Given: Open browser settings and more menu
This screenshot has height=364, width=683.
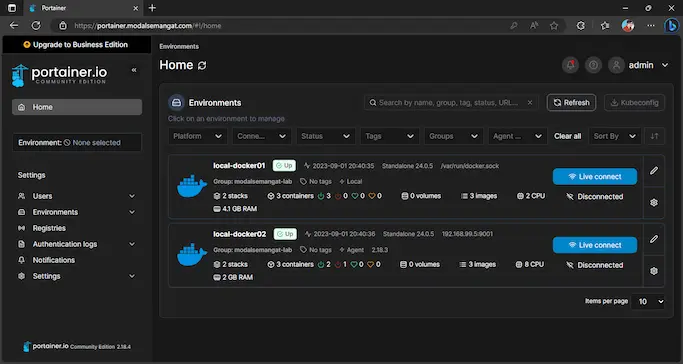Looking at the screenshot, I should [x=651, y=26].
